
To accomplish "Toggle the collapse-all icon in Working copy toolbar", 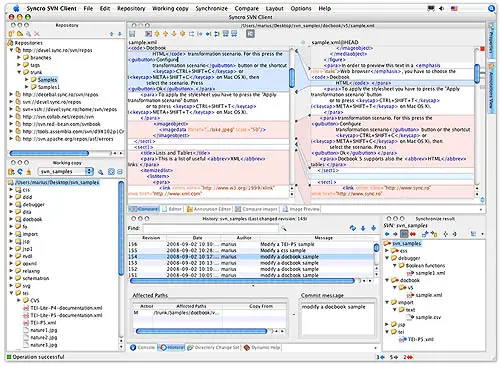I will click(120, 172).
